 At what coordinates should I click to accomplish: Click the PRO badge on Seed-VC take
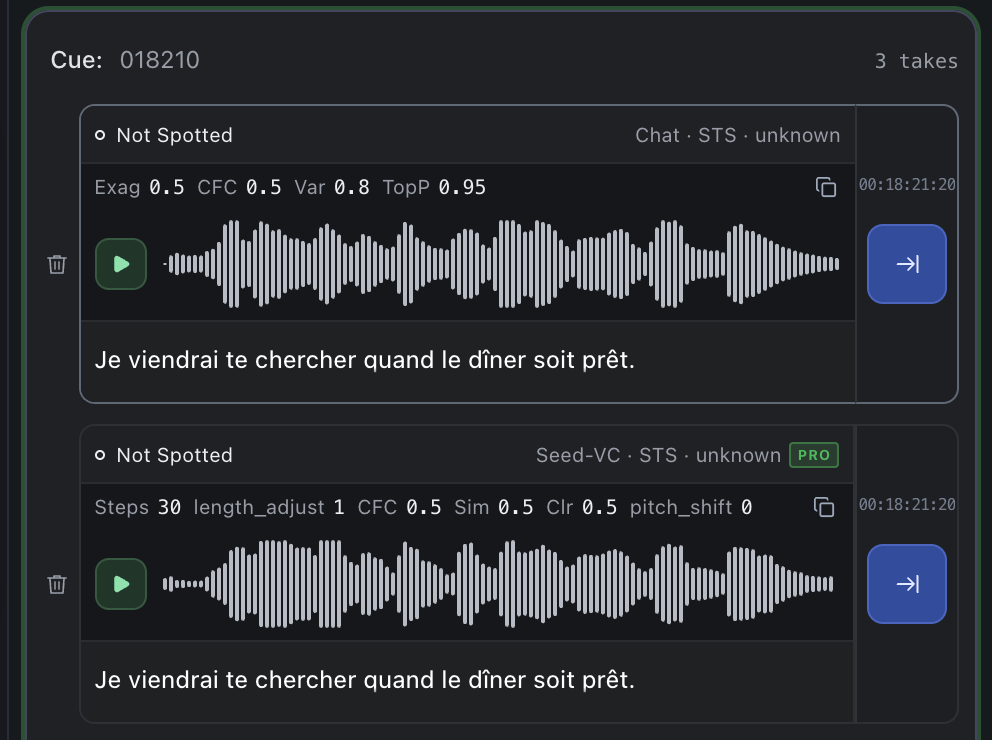[x=814, y=455]
